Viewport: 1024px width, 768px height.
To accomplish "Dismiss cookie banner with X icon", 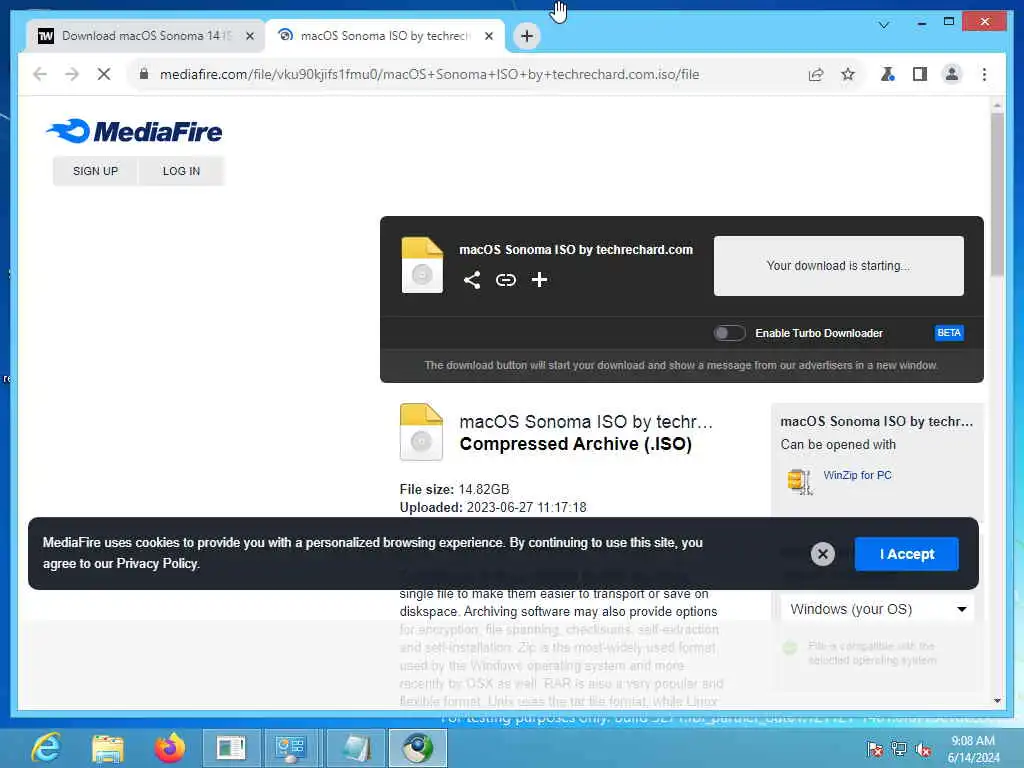I will (x=822, y=554).
